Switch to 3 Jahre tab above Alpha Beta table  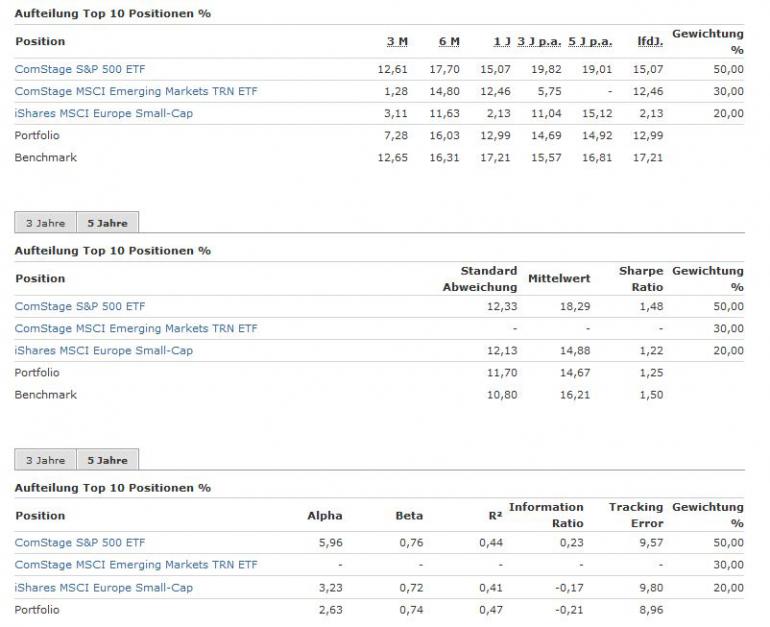(x=45, y=460)
